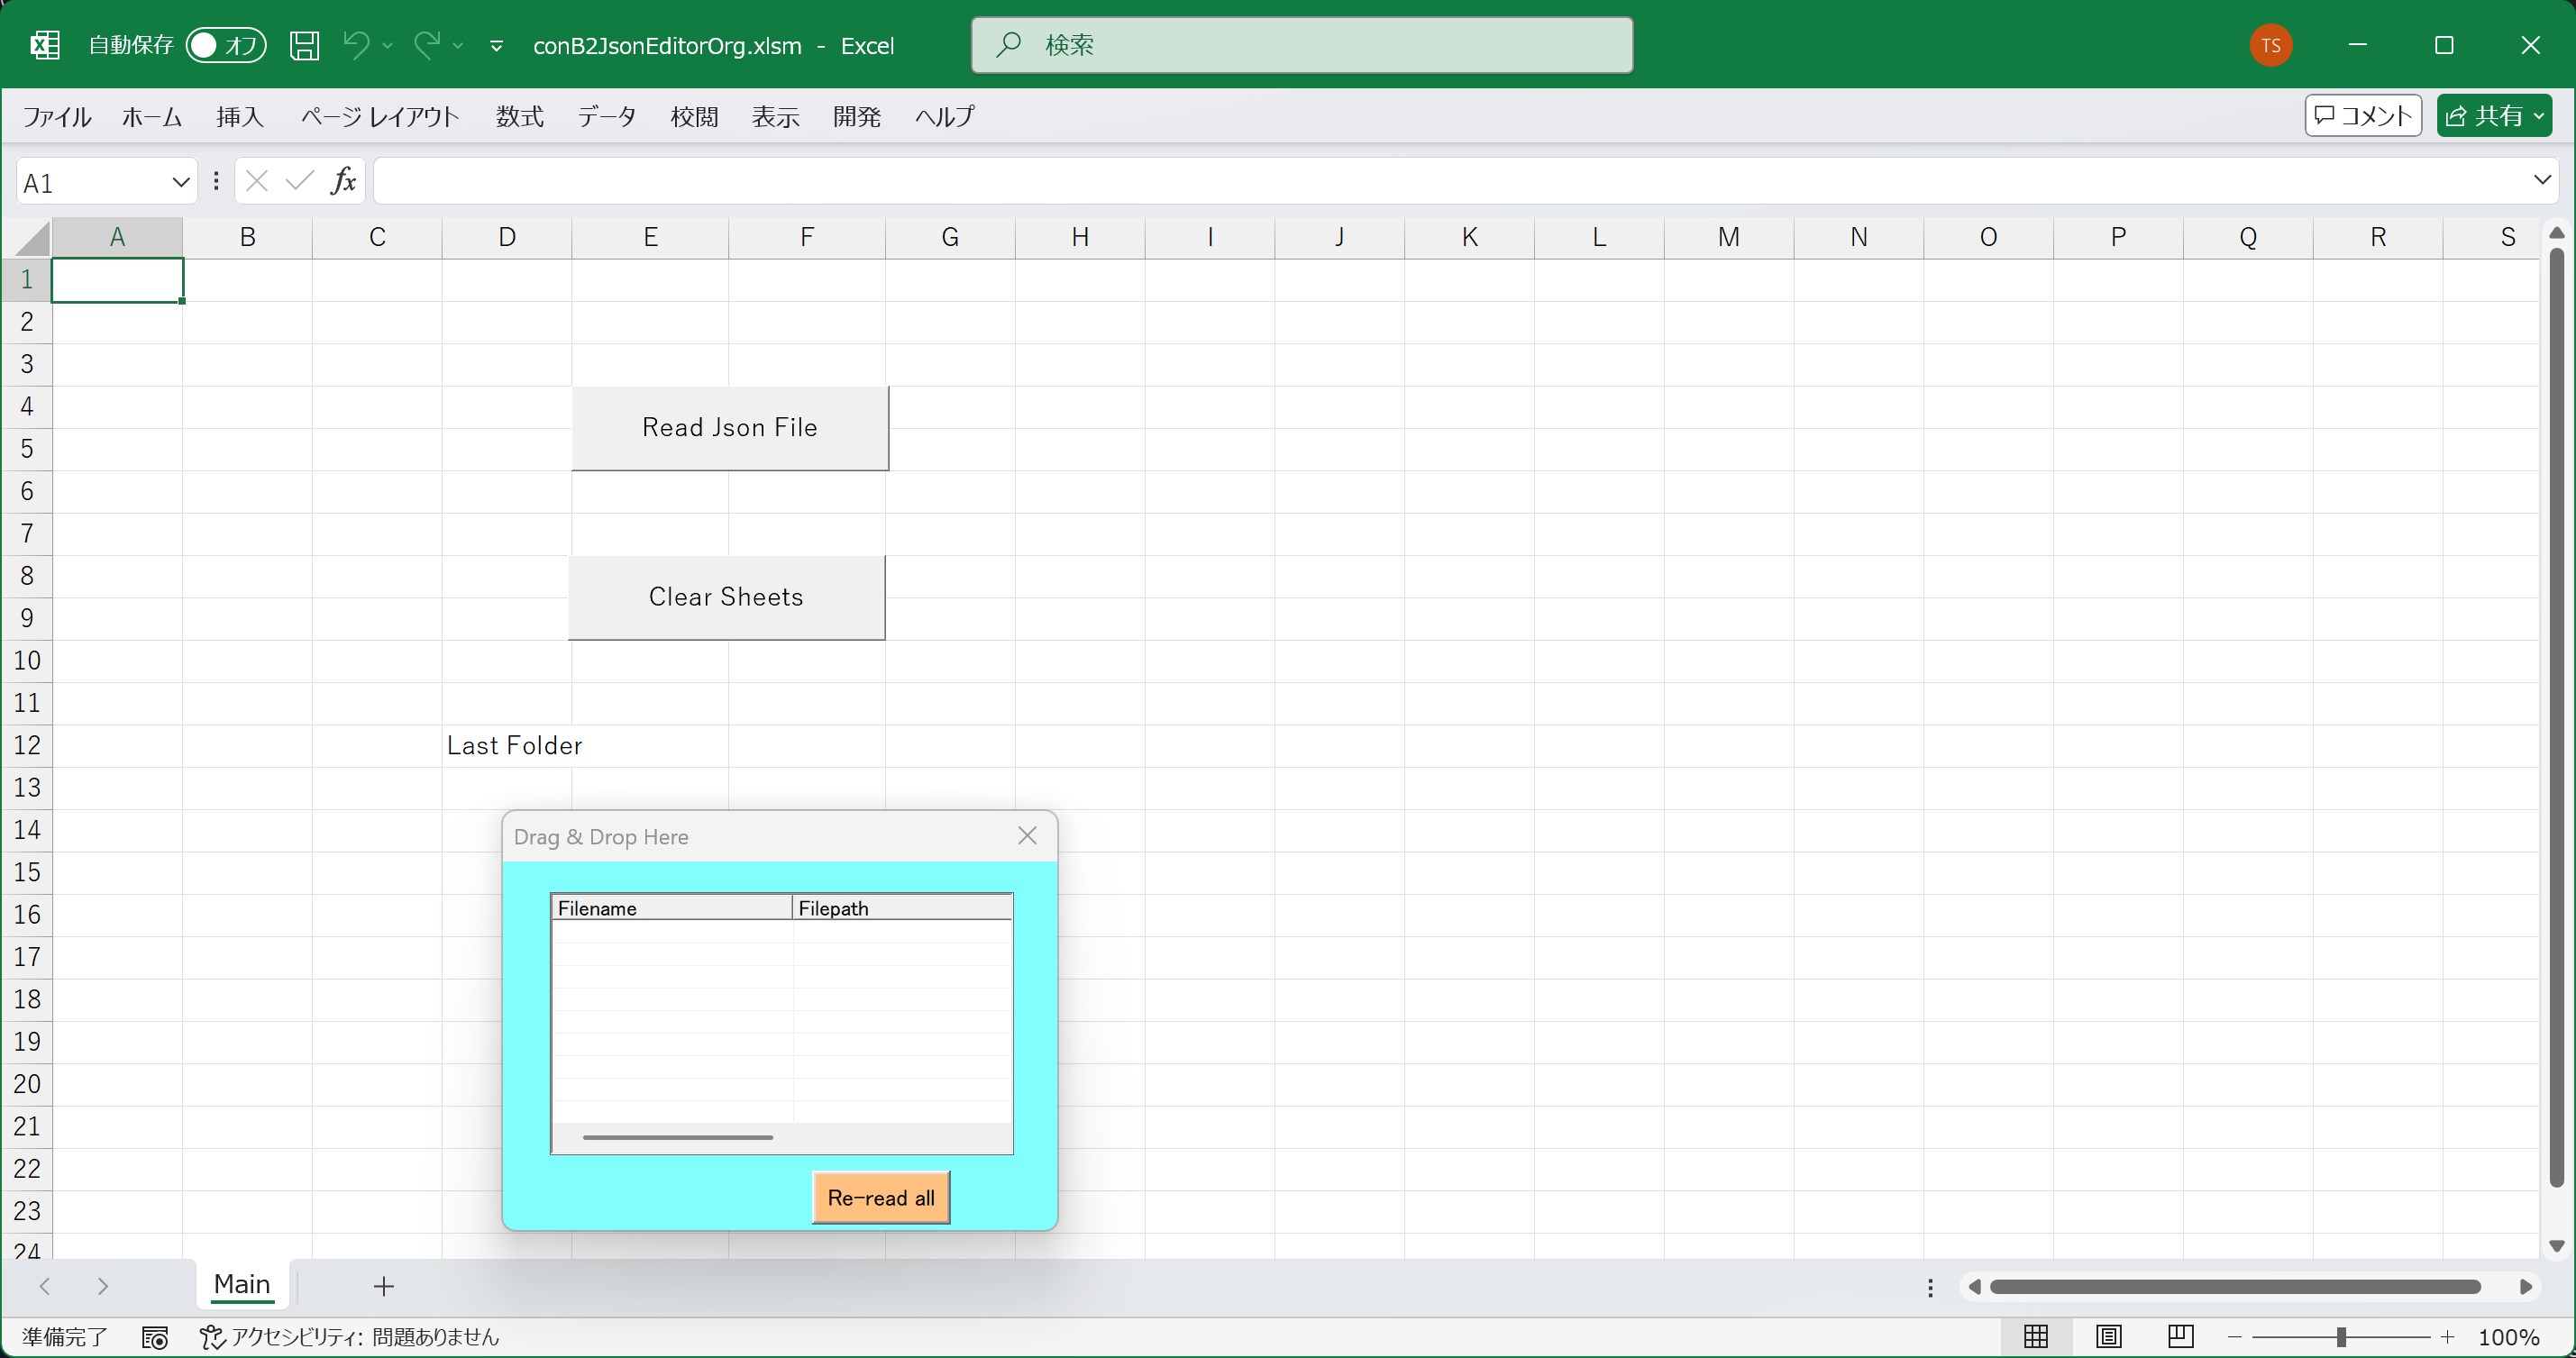Open the 挿入 ribbon tab
Screen dimensions: 2576x1358
click(240, 117)
